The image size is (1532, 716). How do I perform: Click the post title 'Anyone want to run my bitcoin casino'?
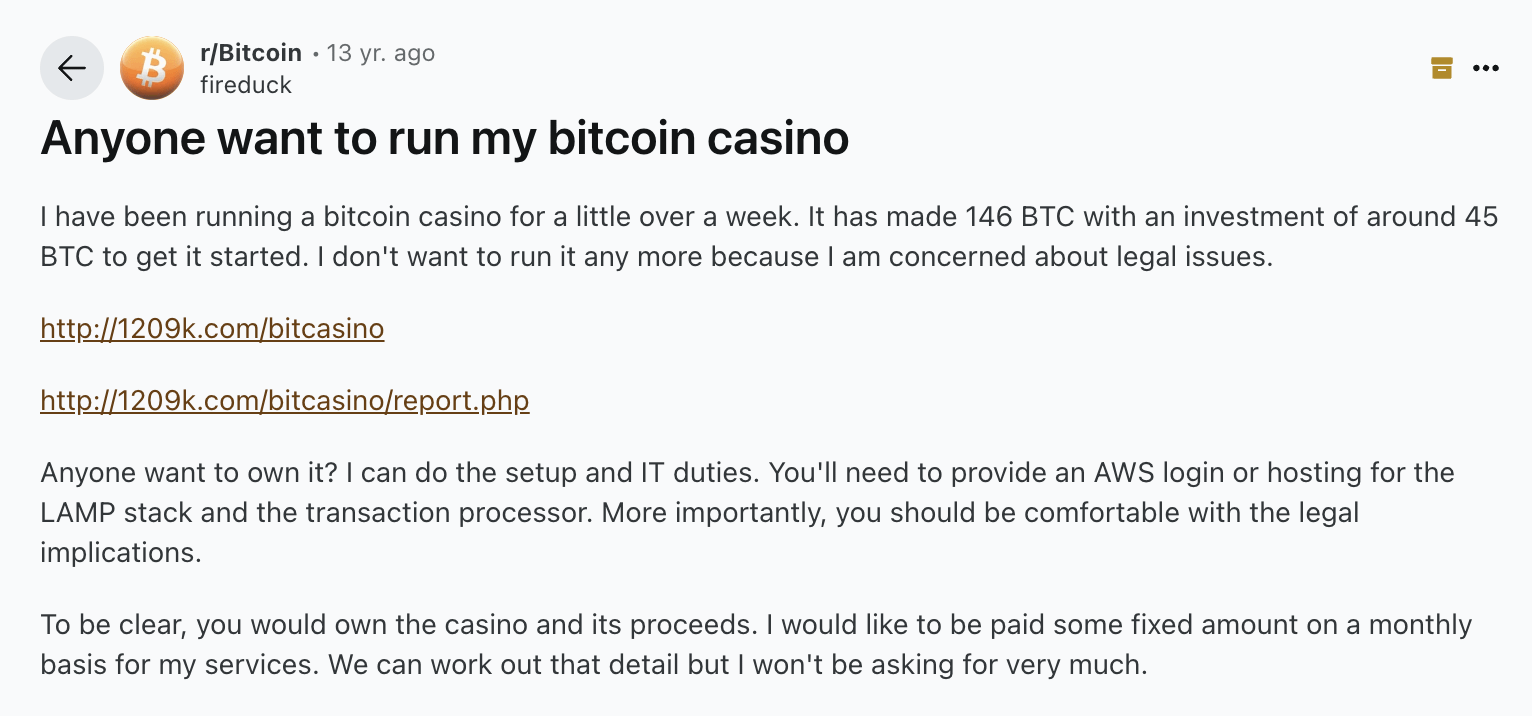pyautogui.click(x=444, y=138)
